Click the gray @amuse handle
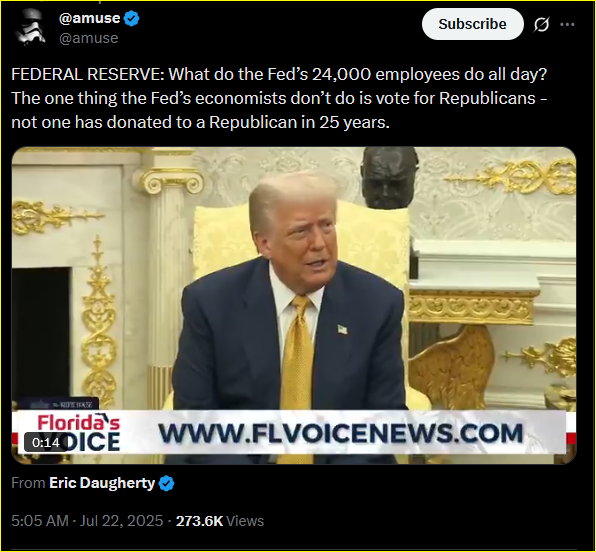Image resolution: width=596 pixels, height=552 pixels. tap(89, 38)
